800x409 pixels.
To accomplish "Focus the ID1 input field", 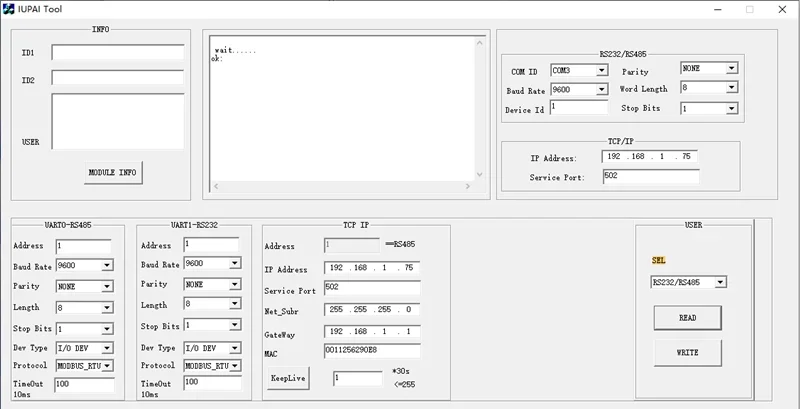I will (x=118, y=53).
